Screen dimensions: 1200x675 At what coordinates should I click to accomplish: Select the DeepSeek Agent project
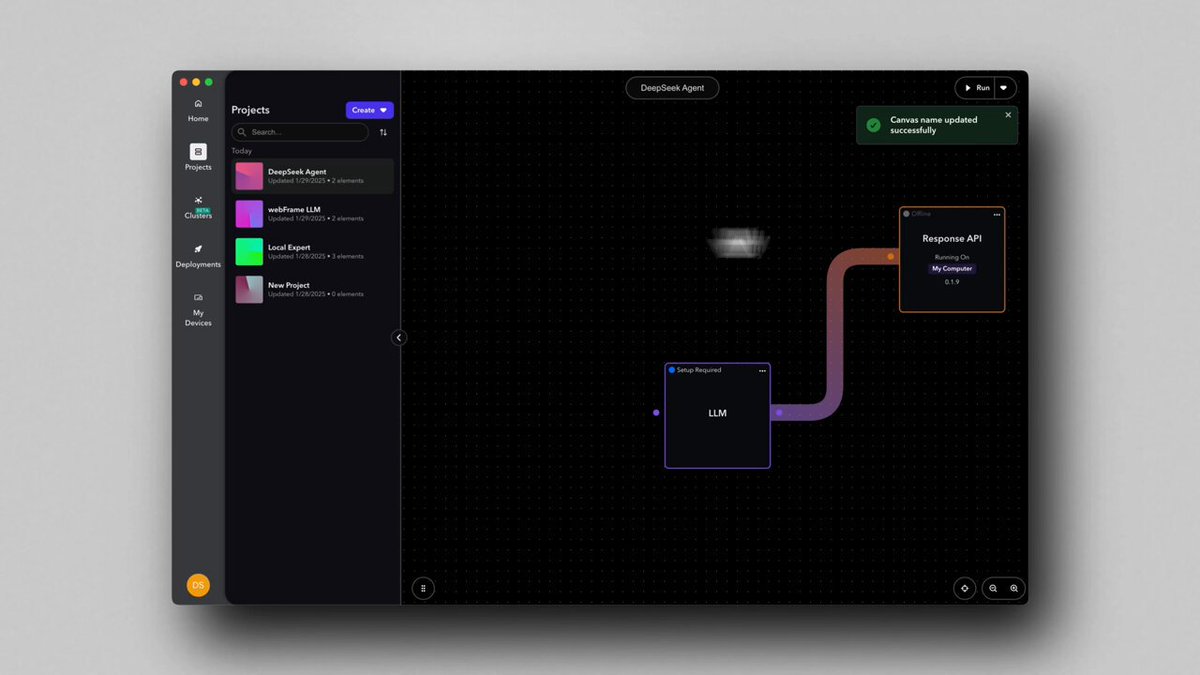[313, 176]
